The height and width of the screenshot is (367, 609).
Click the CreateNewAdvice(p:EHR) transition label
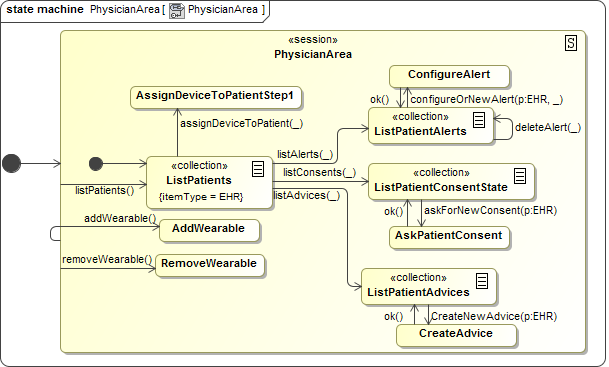pyautogui.click(x=494, y=317)
